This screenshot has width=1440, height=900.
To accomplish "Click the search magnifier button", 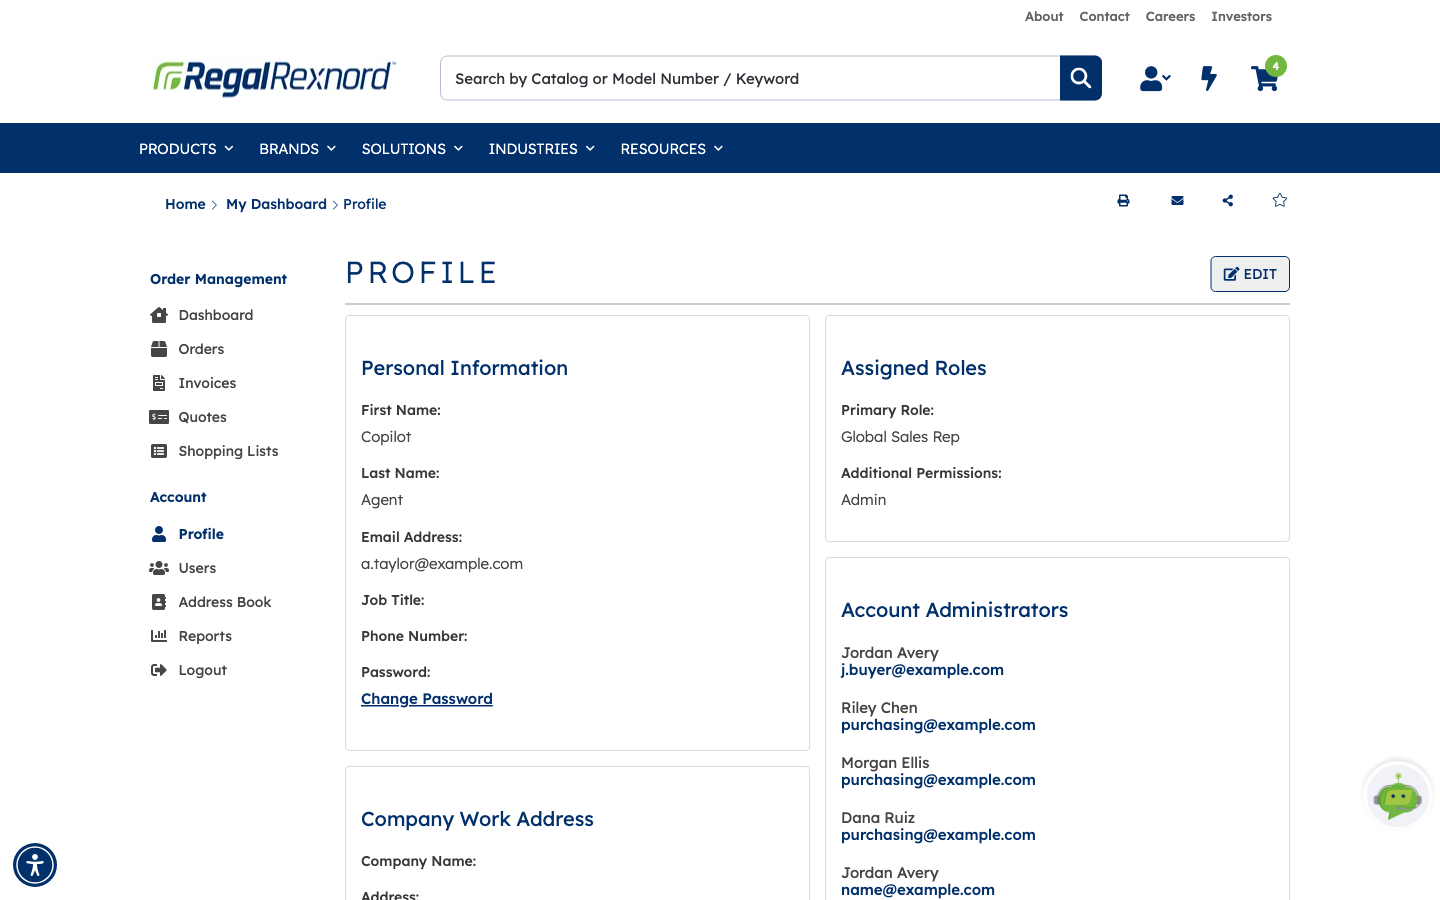I will click(1081, 78).
